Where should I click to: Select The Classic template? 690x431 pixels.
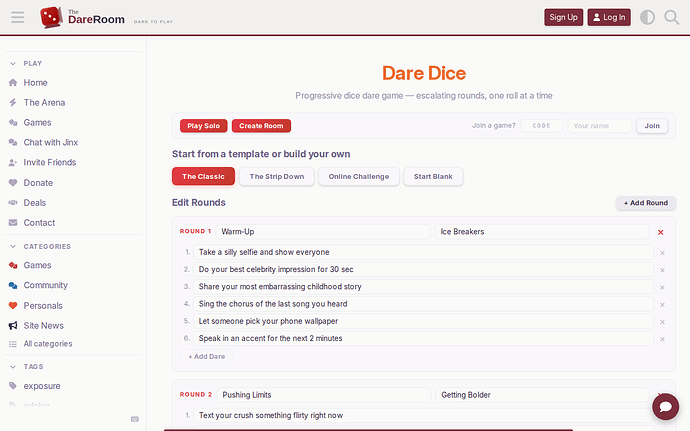point(203,177)
